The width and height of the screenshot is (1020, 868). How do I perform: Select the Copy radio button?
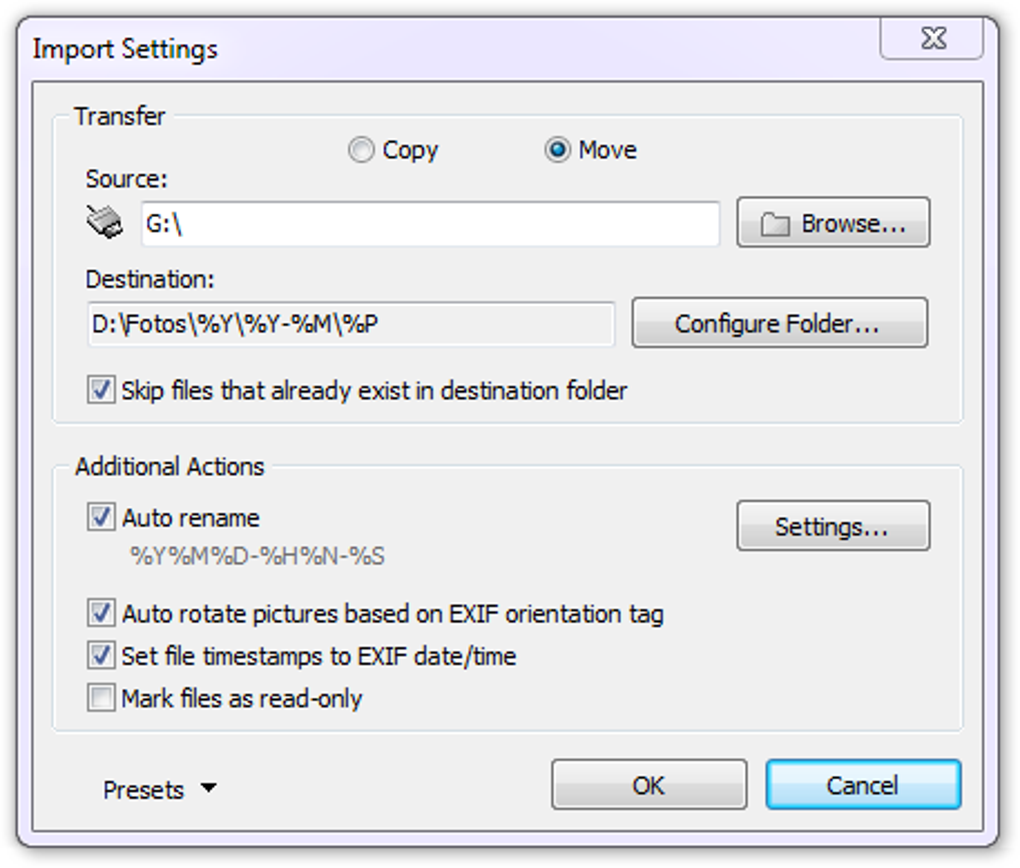pos(361,150)
